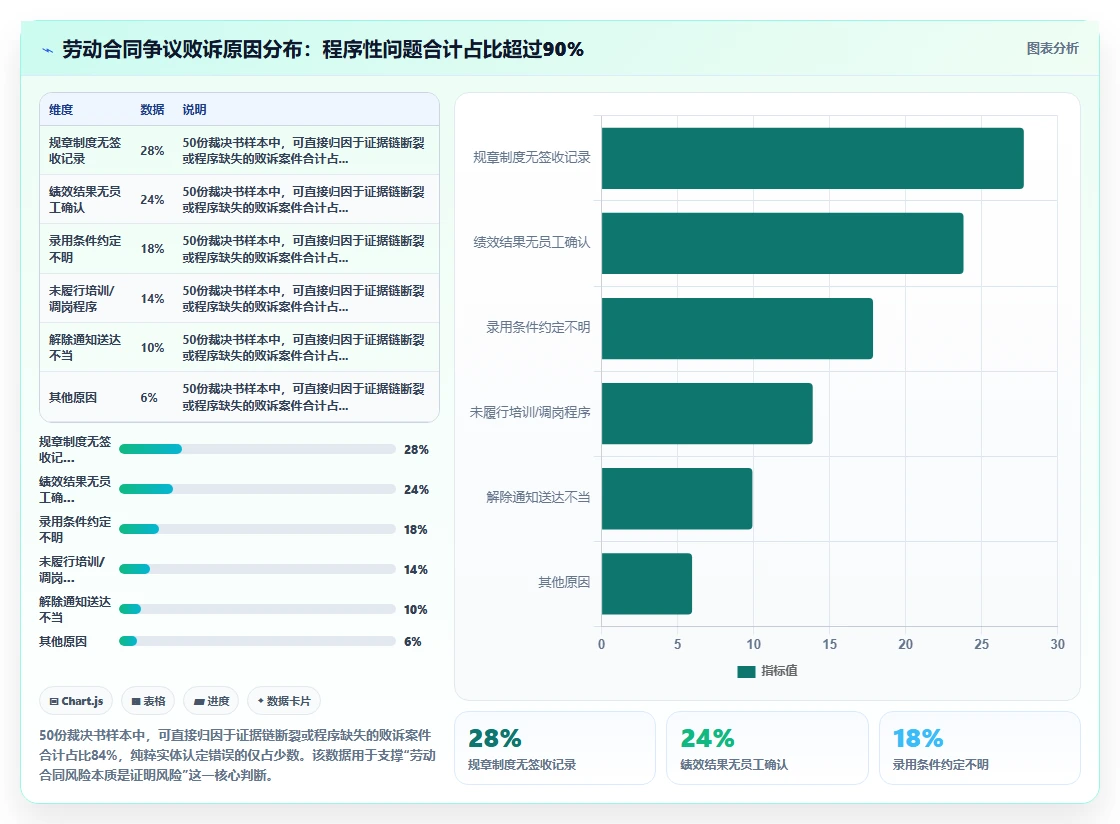Click the 解除通知送达不当 progress bar at 10%
1120x824 pixels.
click(x=257, y=609)
